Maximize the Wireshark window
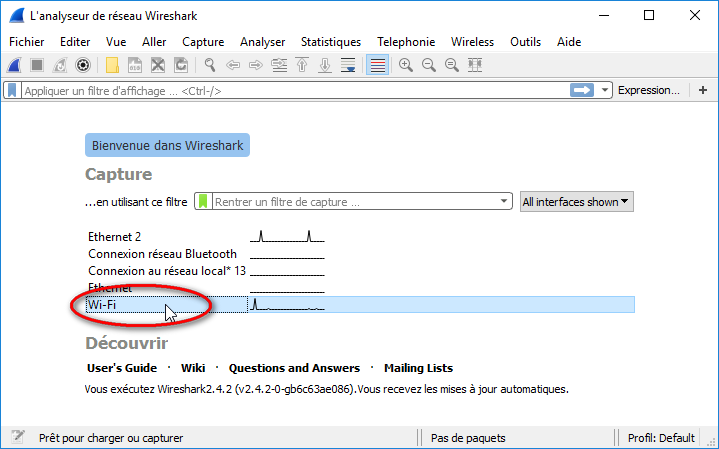 click(x=649, y=16)
